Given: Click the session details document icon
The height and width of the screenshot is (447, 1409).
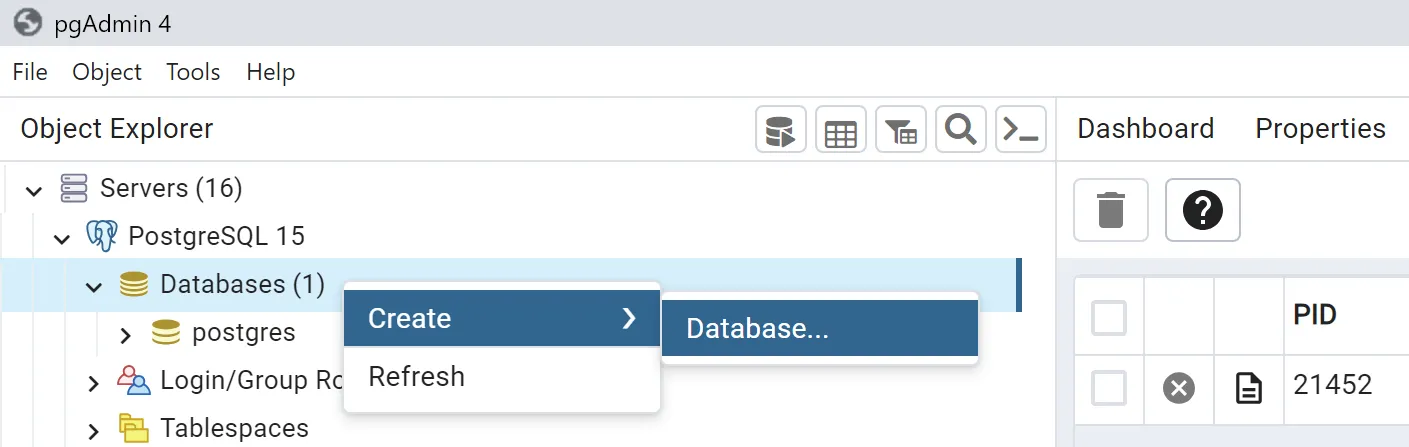Looking at the screenshot, I should (x=1248, y=387).
